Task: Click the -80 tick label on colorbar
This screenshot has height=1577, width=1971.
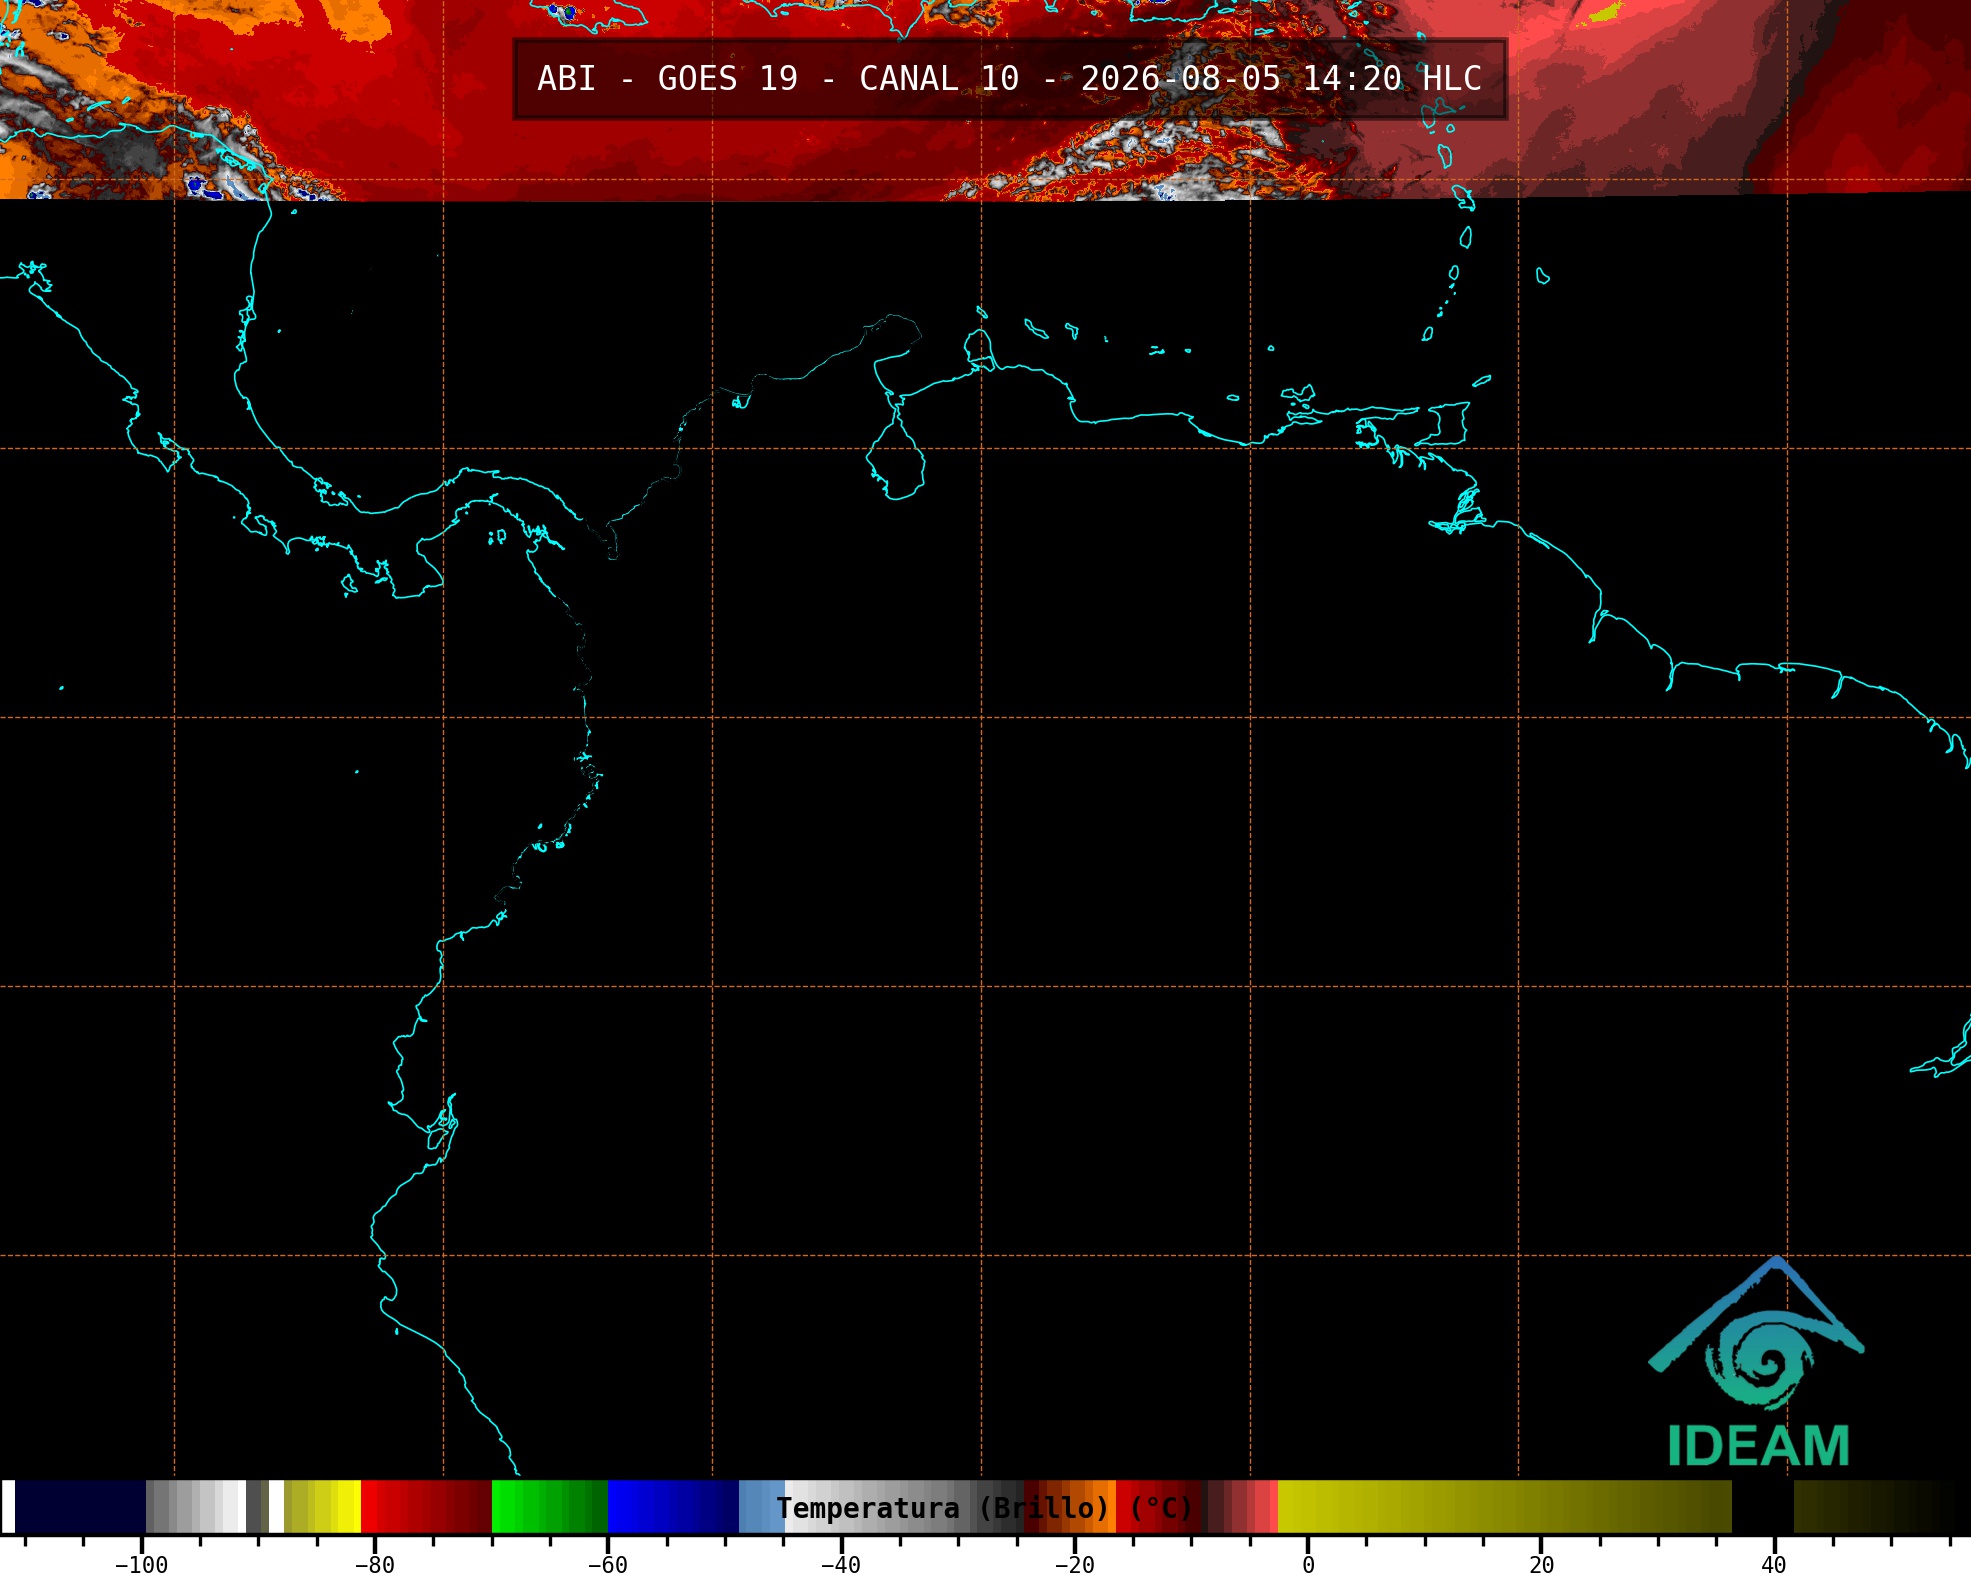Action: [x=374, y=1565]
